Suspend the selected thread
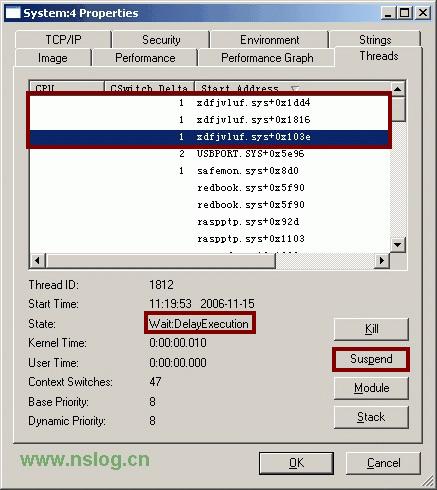 [x=371, y=359]
